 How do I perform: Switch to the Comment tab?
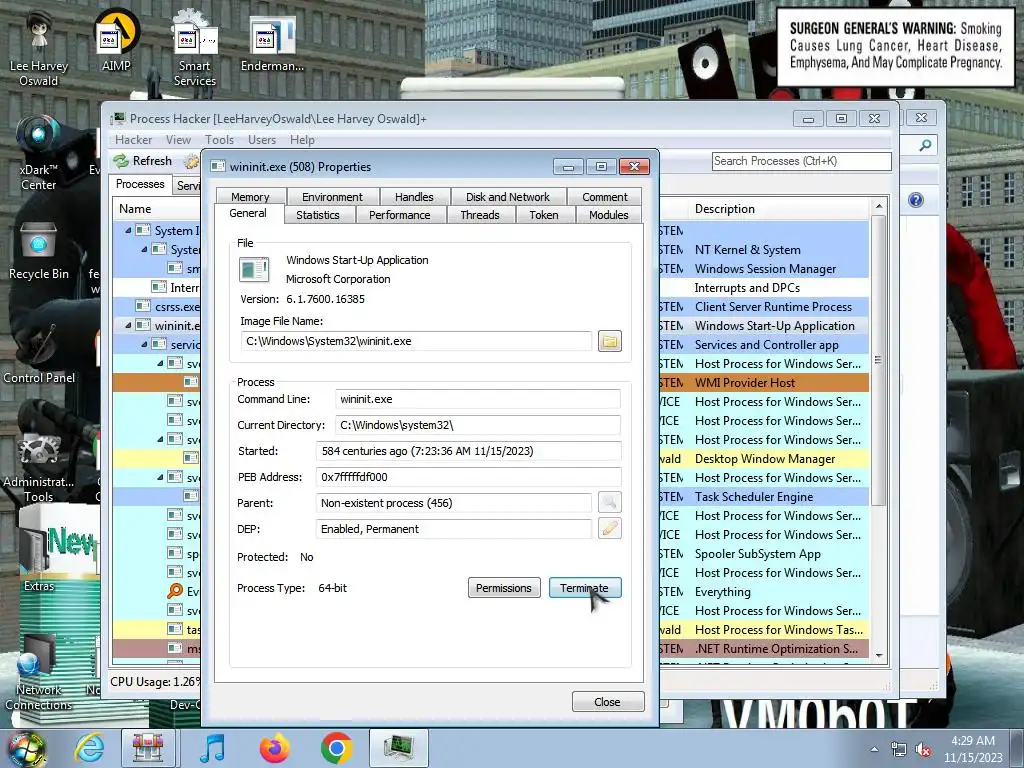point(605,197)
